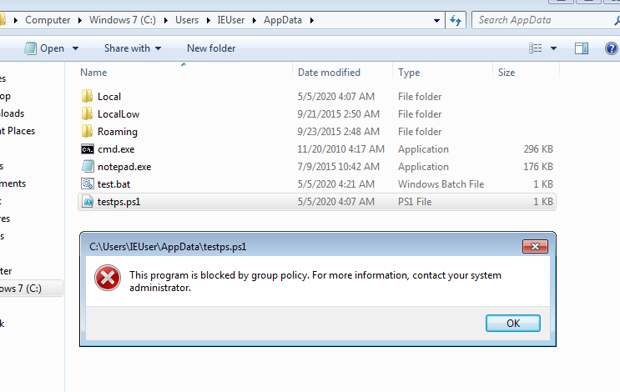Click OK in the error dialog
The width and height of the screenshot is (620, 392).
pyautogui.click(x=513, y=323)
